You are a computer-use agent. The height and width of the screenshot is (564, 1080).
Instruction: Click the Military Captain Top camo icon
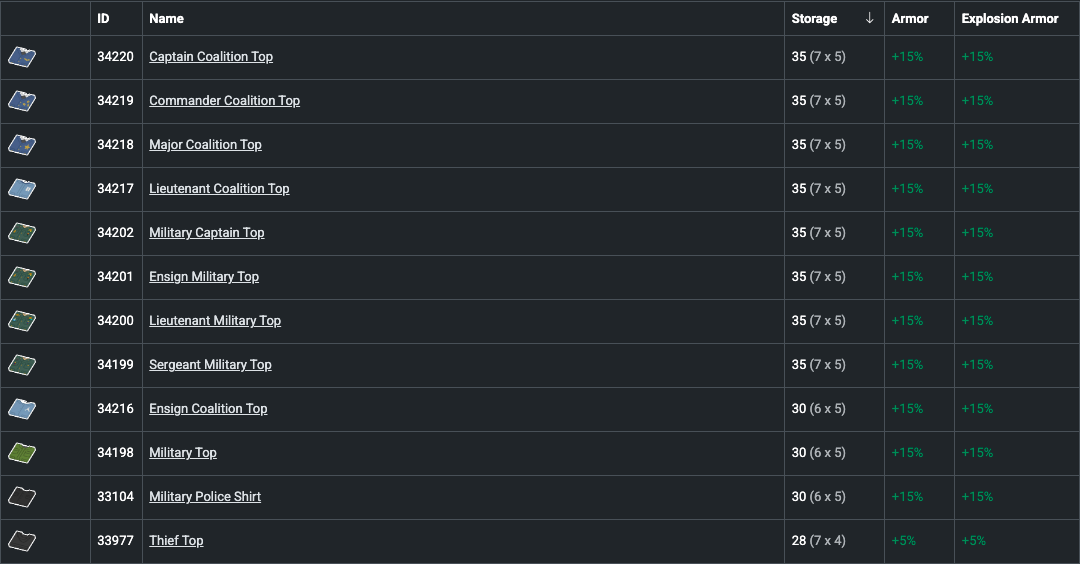pos(22,233)
